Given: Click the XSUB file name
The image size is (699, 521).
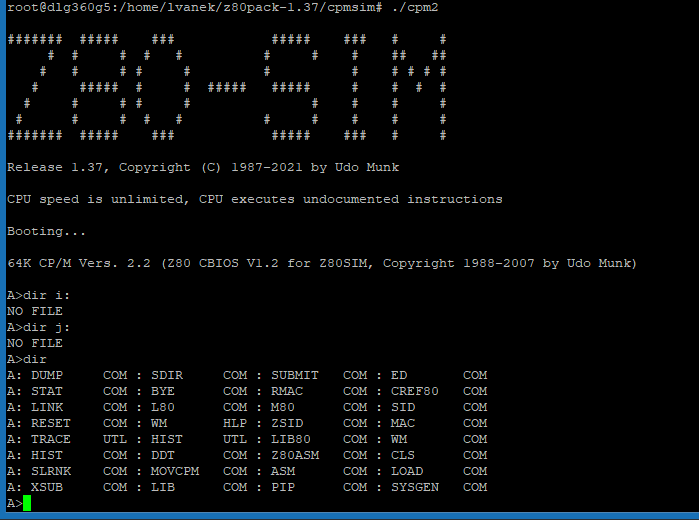Looking at the screenshot, I should (47, 488).
